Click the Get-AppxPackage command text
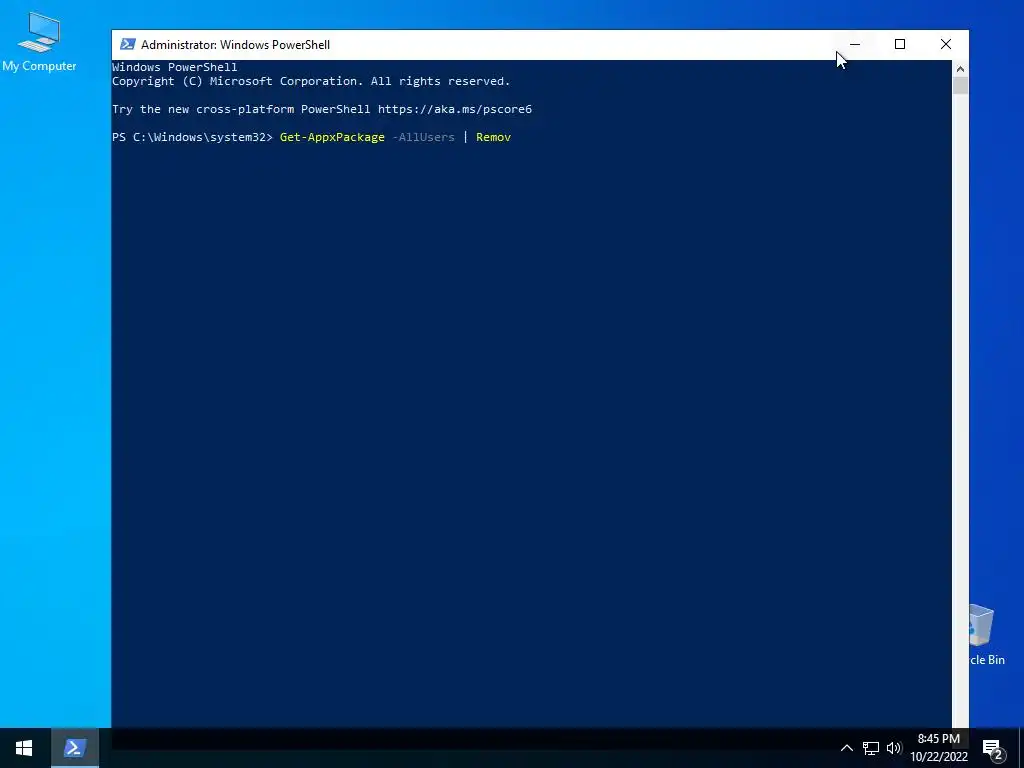 [x=332, y=137]
